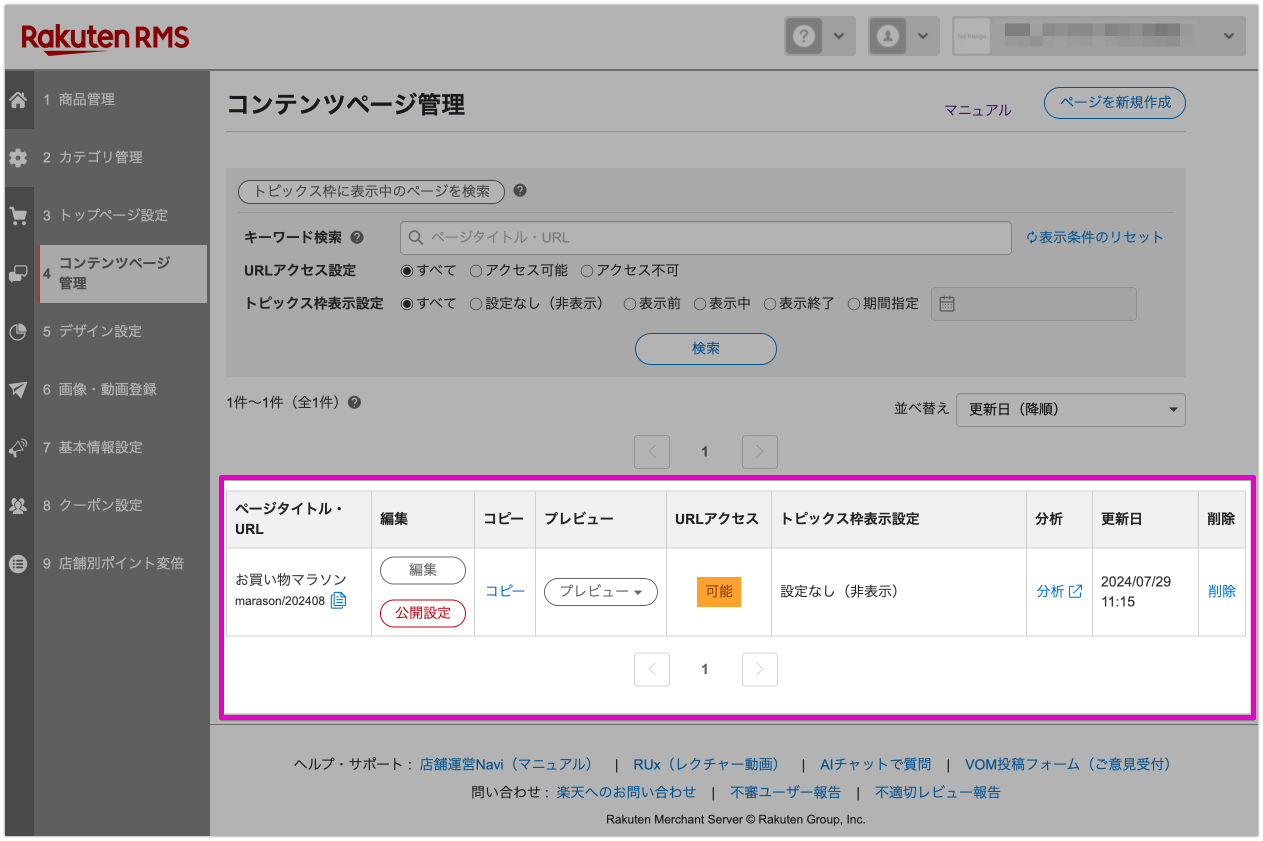Click the shopping cart icon in the sidebar
The width and height of the screenshot is (1263, 841).
(18, 216)
